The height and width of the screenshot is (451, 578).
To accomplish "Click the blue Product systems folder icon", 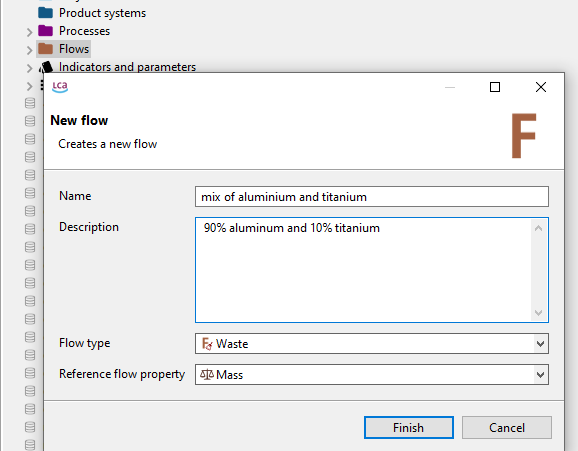I will 45,13.
